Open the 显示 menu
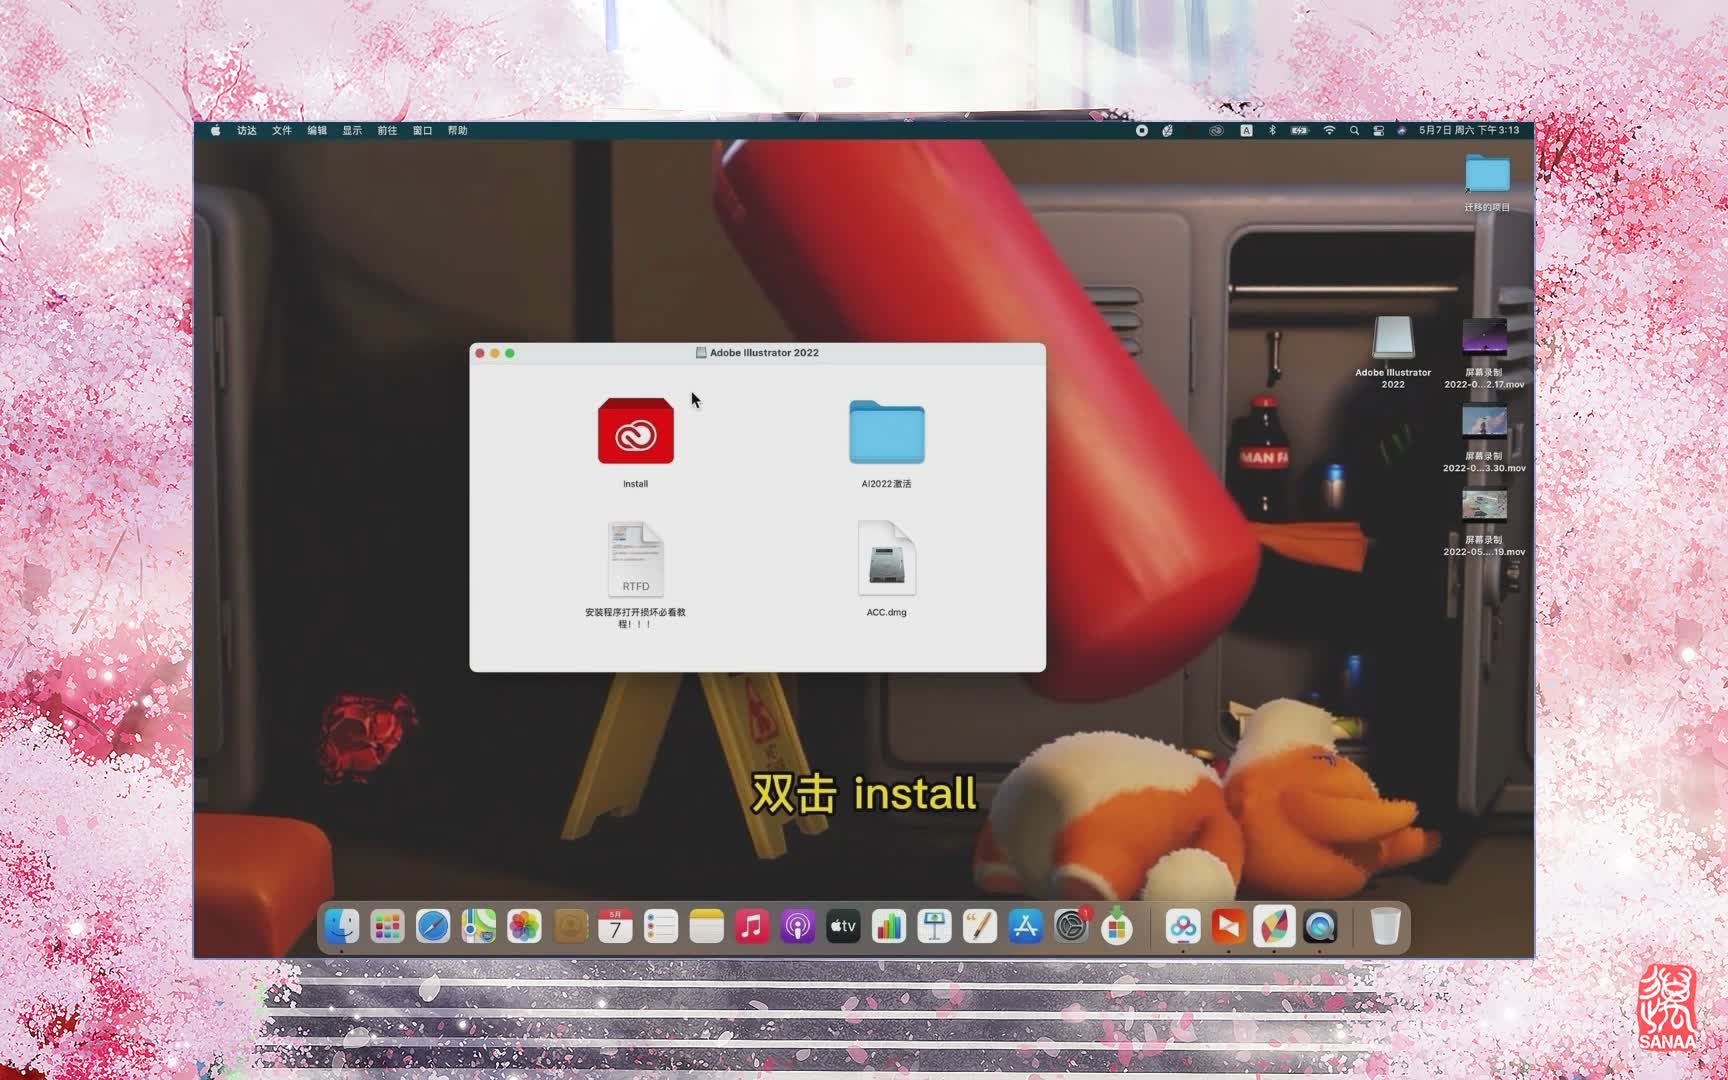 (352, 131)
